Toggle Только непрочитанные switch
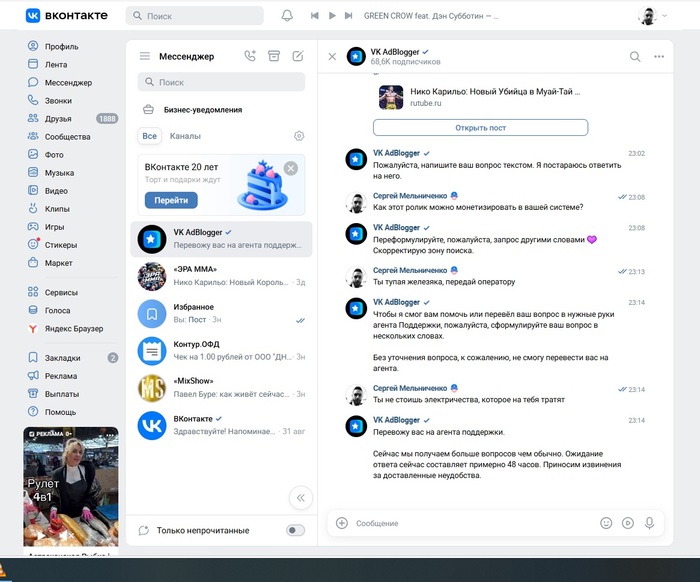Image resolution: width=700 pixels, height=582 pixels. coord(295,530)
